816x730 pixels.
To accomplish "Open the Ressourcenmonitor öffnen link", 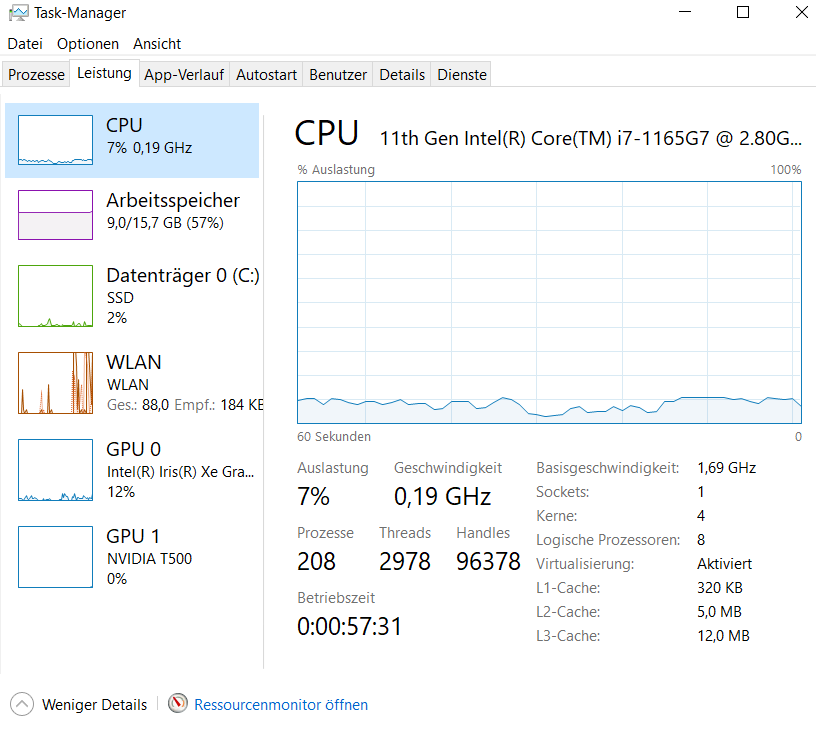I will tap(281, 705).
